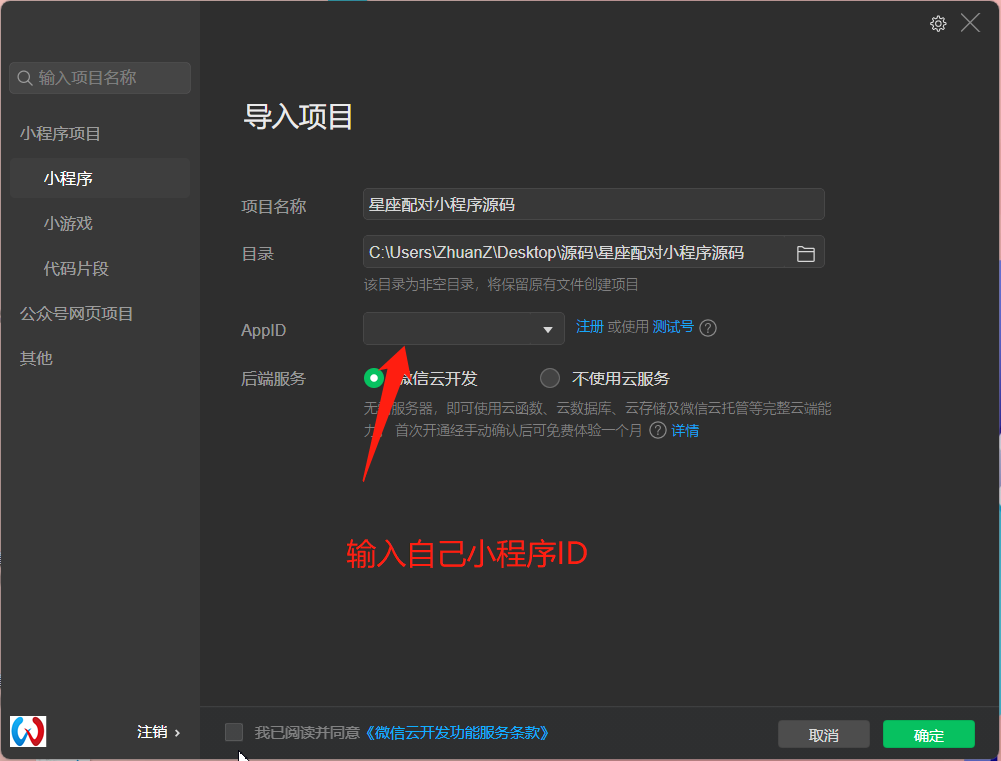Select the 不使用云服务 radio button
Viewport: 1001px width, 761px height.
pyautogui.click(x=549, y=378)
